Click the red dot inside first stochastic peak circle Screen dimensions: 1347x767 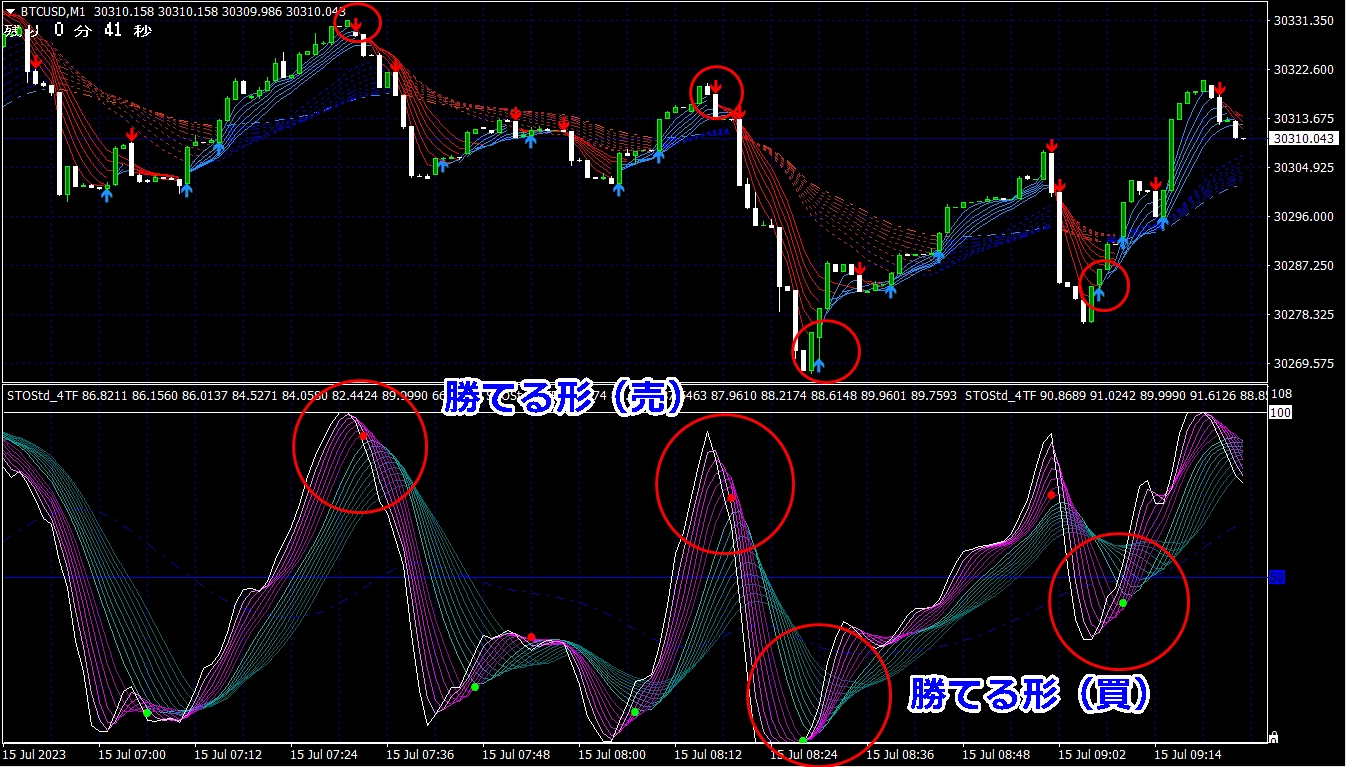coord(363,437)
